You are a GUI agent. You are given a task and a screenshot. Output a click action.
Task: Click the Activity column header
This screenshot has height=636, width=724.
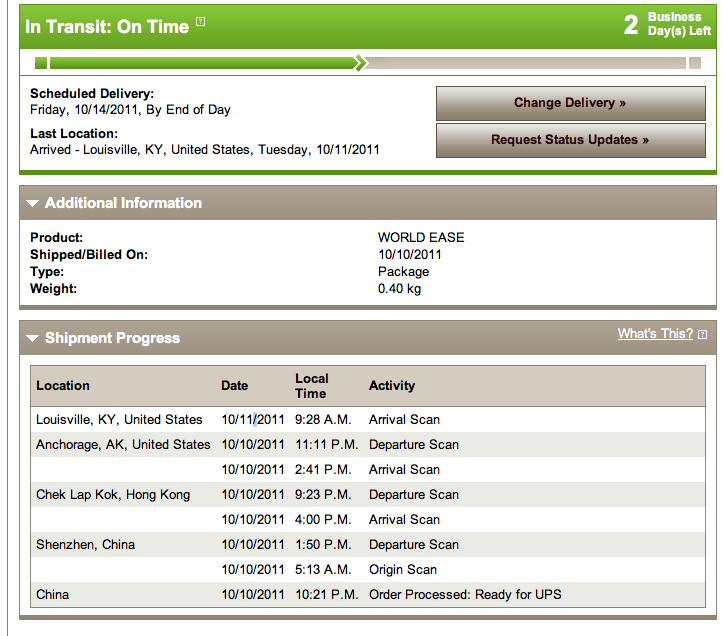(392, 386)
